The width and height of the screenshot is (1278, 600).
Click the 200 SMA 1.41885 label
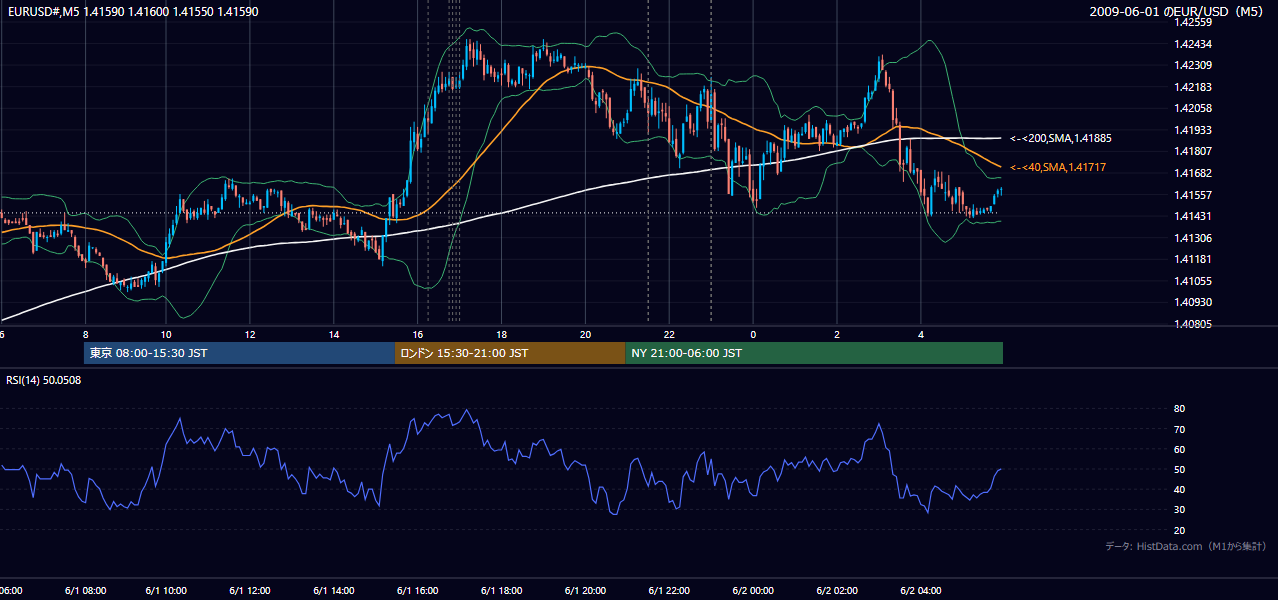coord(1061,138)
